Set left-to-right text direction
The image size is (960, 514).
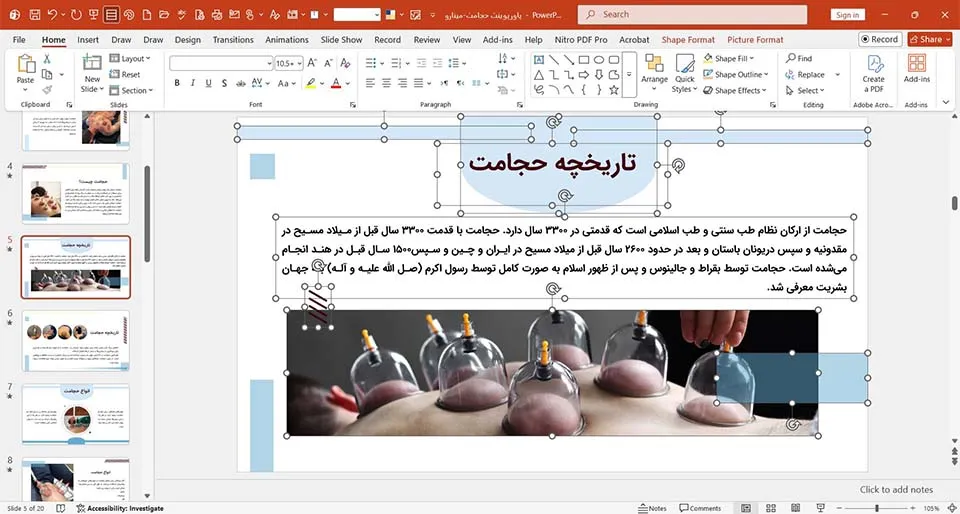(x=444, y=83)
